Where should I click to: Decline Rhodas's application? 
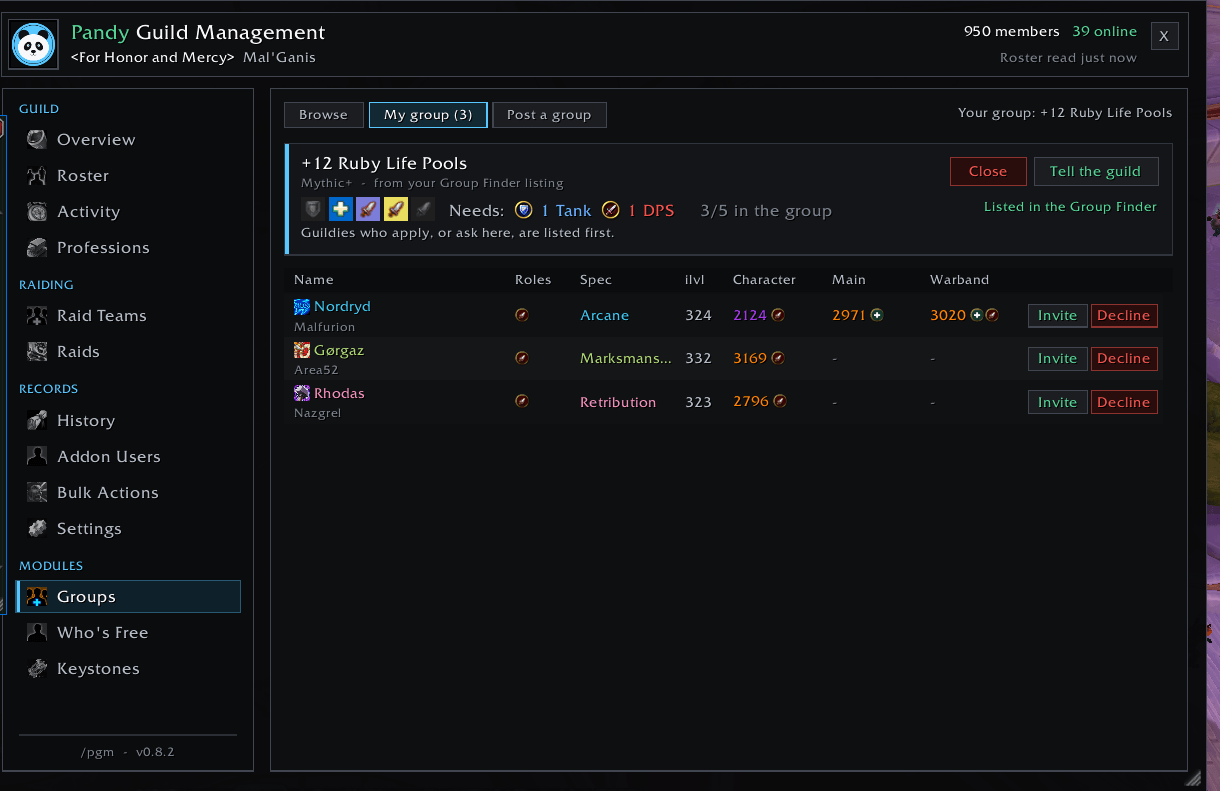point(1124,402)
